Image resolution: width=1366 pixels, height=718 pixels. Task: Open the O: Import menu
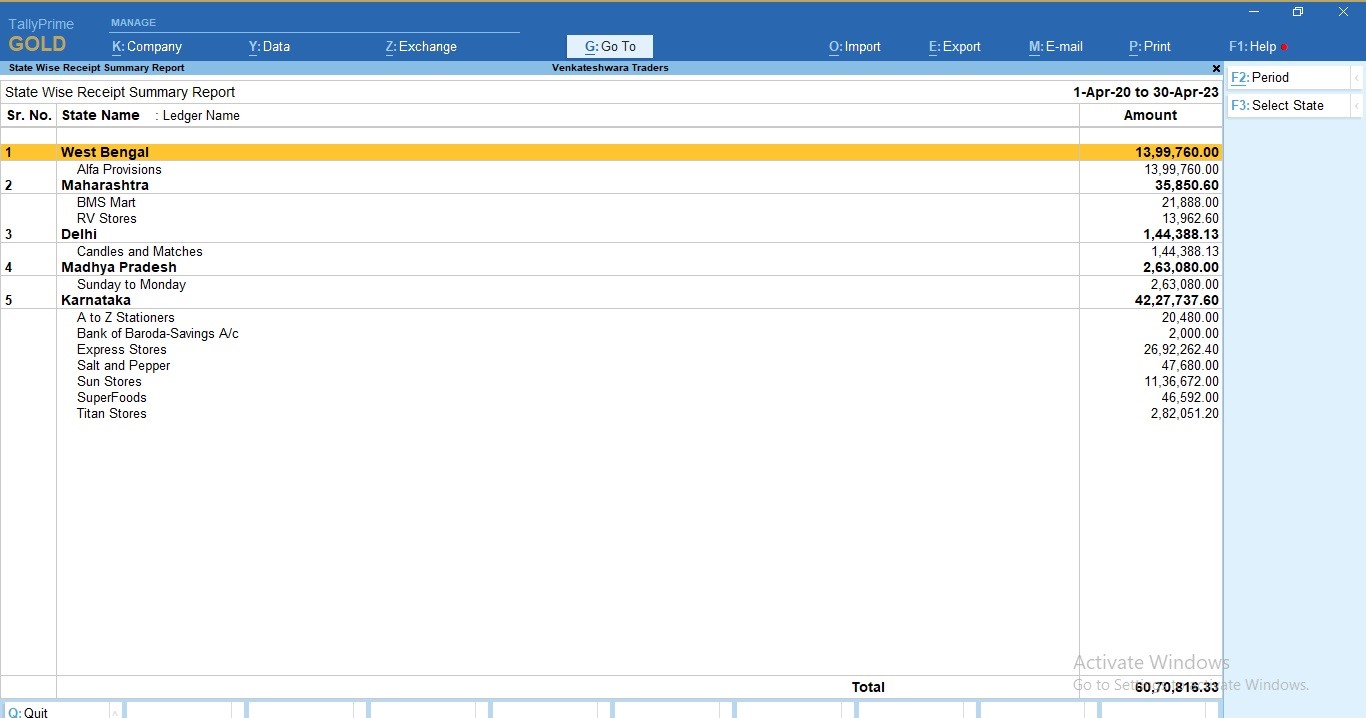point(855,47)
